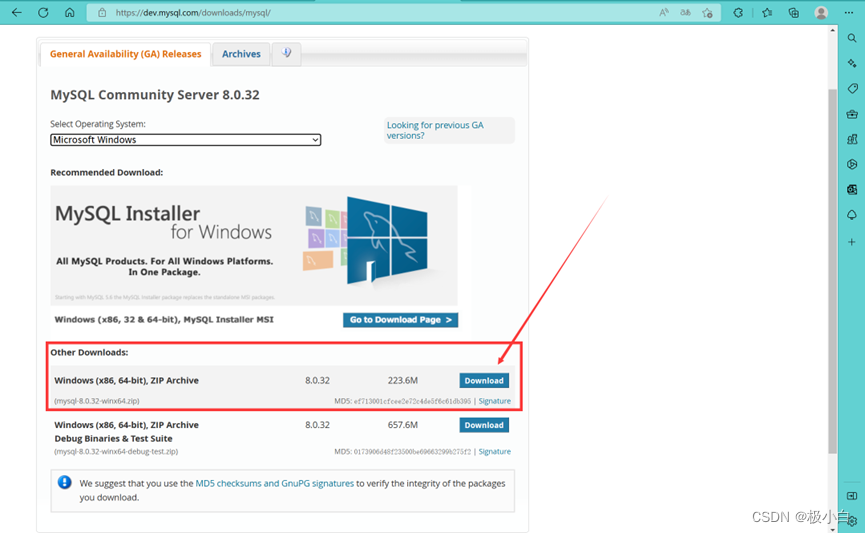View site information via the lock icon
This screenshot has width=865, height=533.
pyautogui.click(x=102, y=12)
